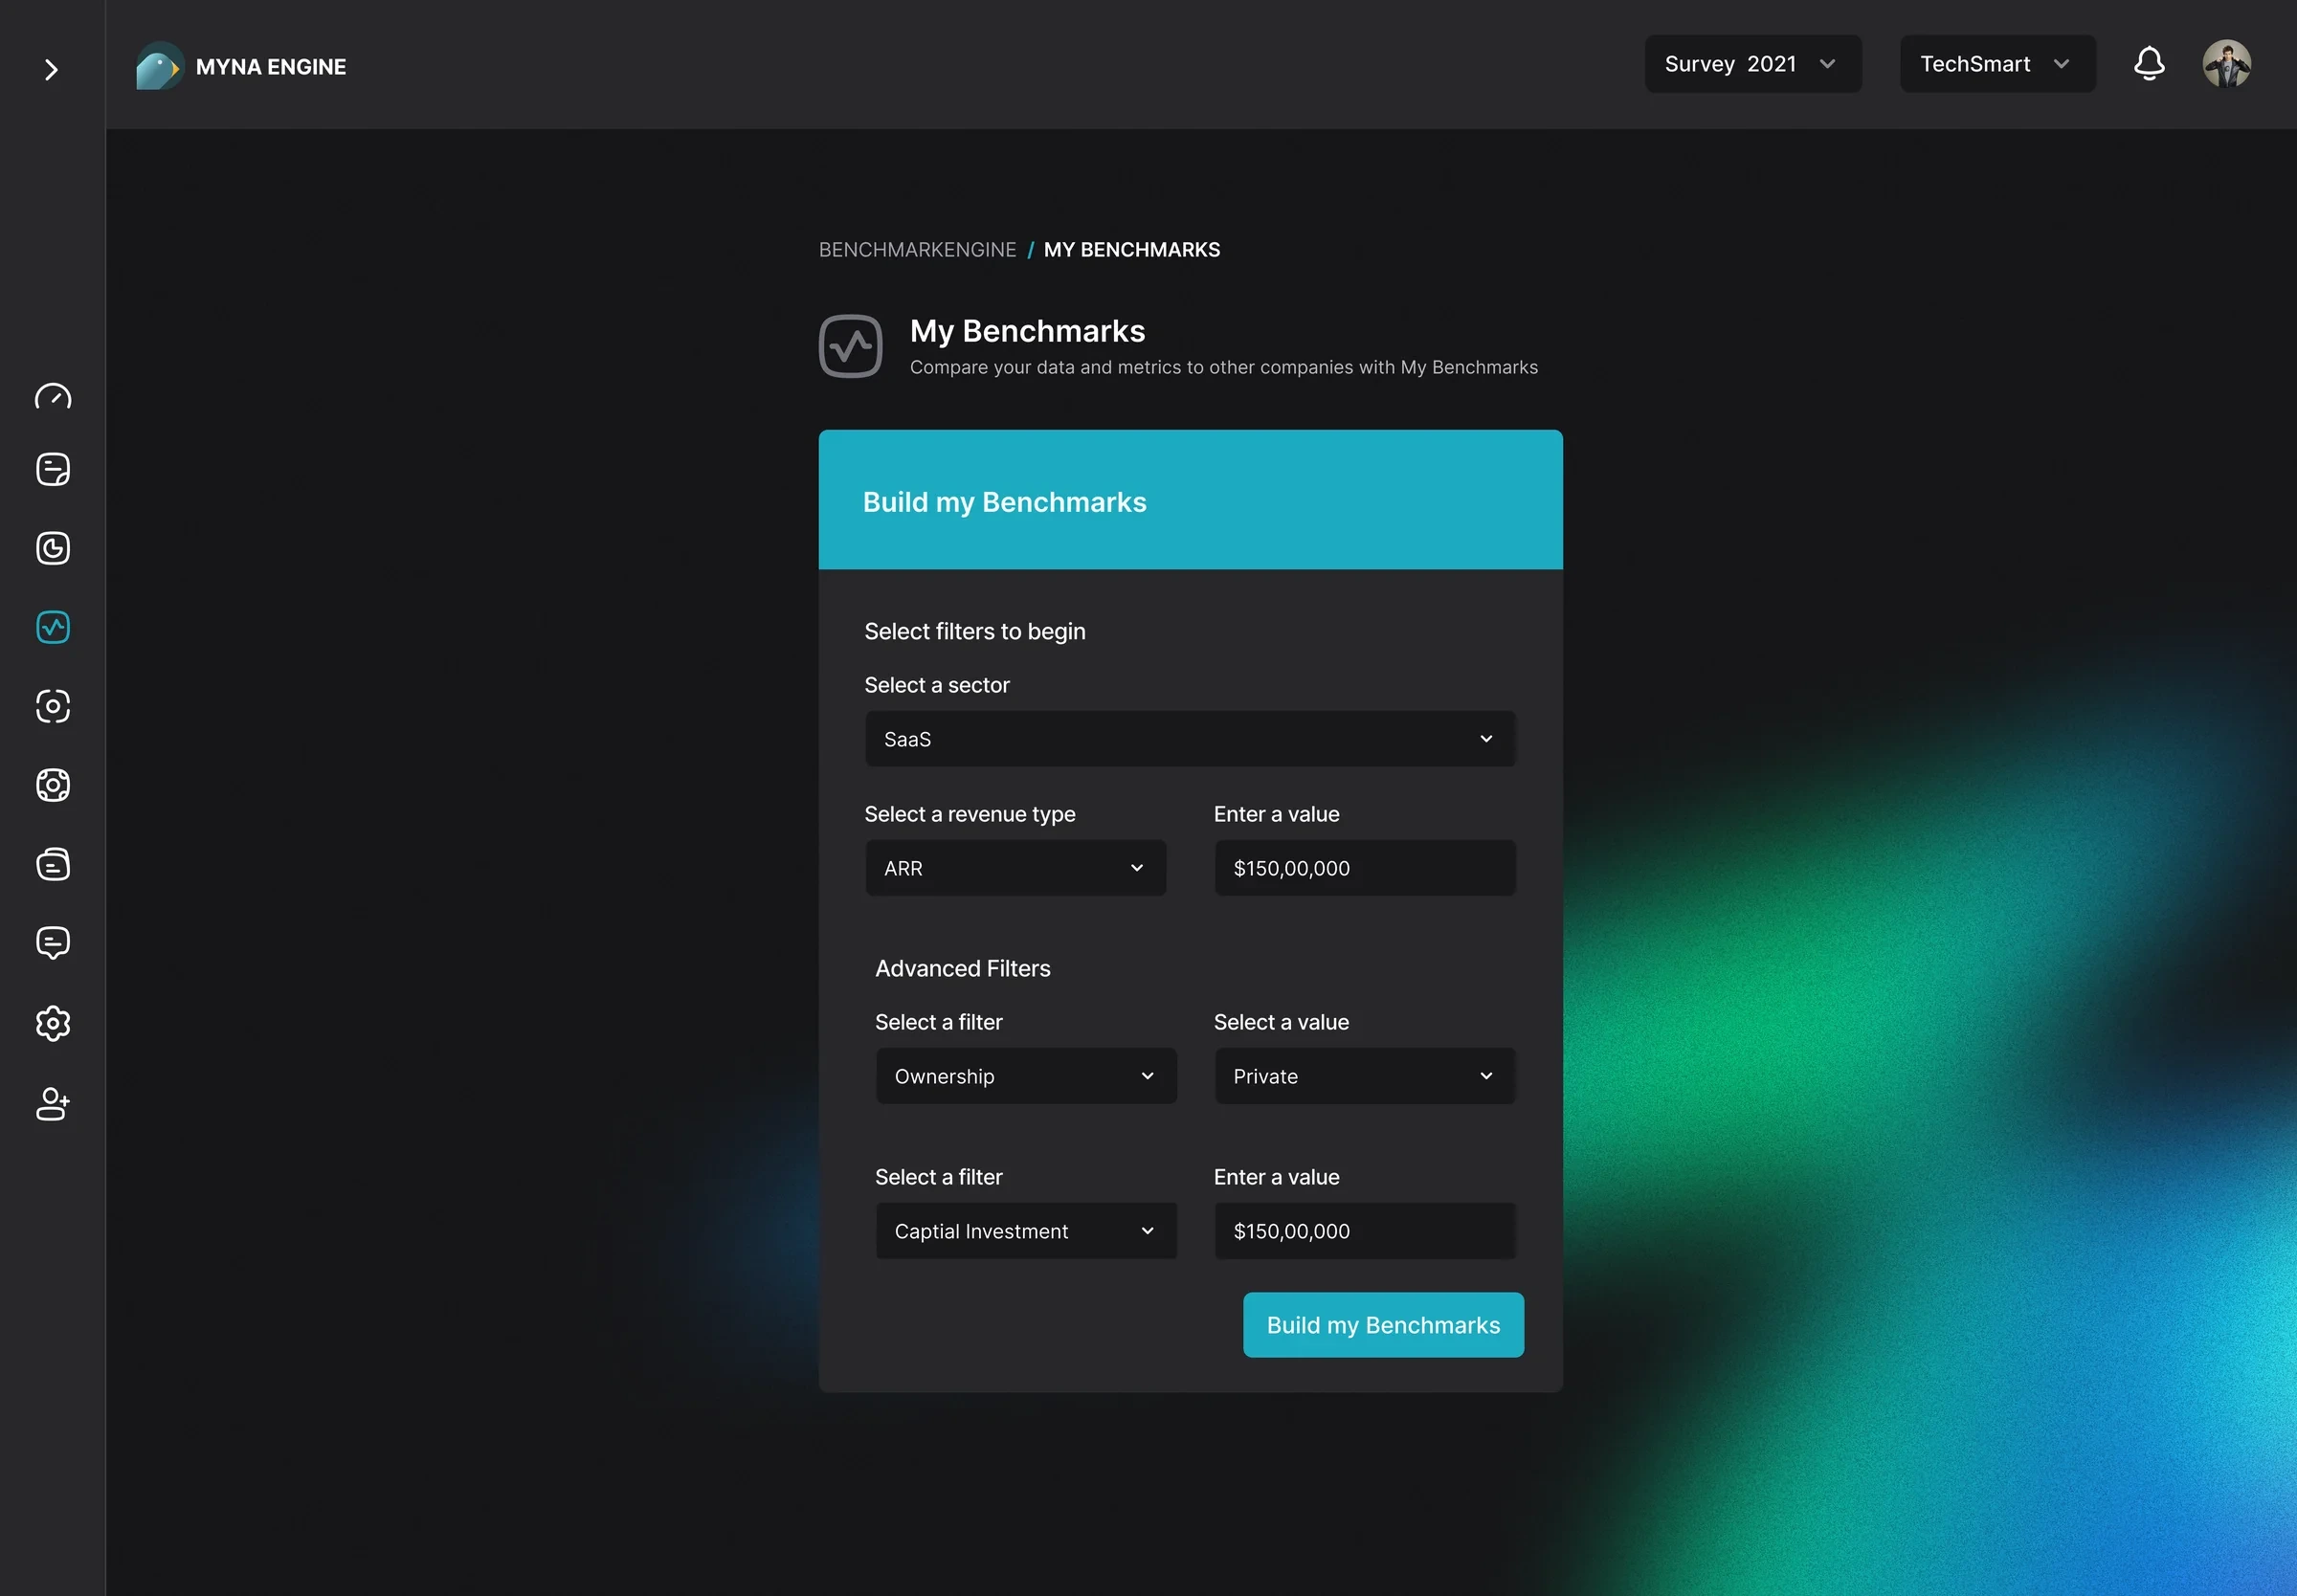Click the Advanced Filters heading

[962, 968]
